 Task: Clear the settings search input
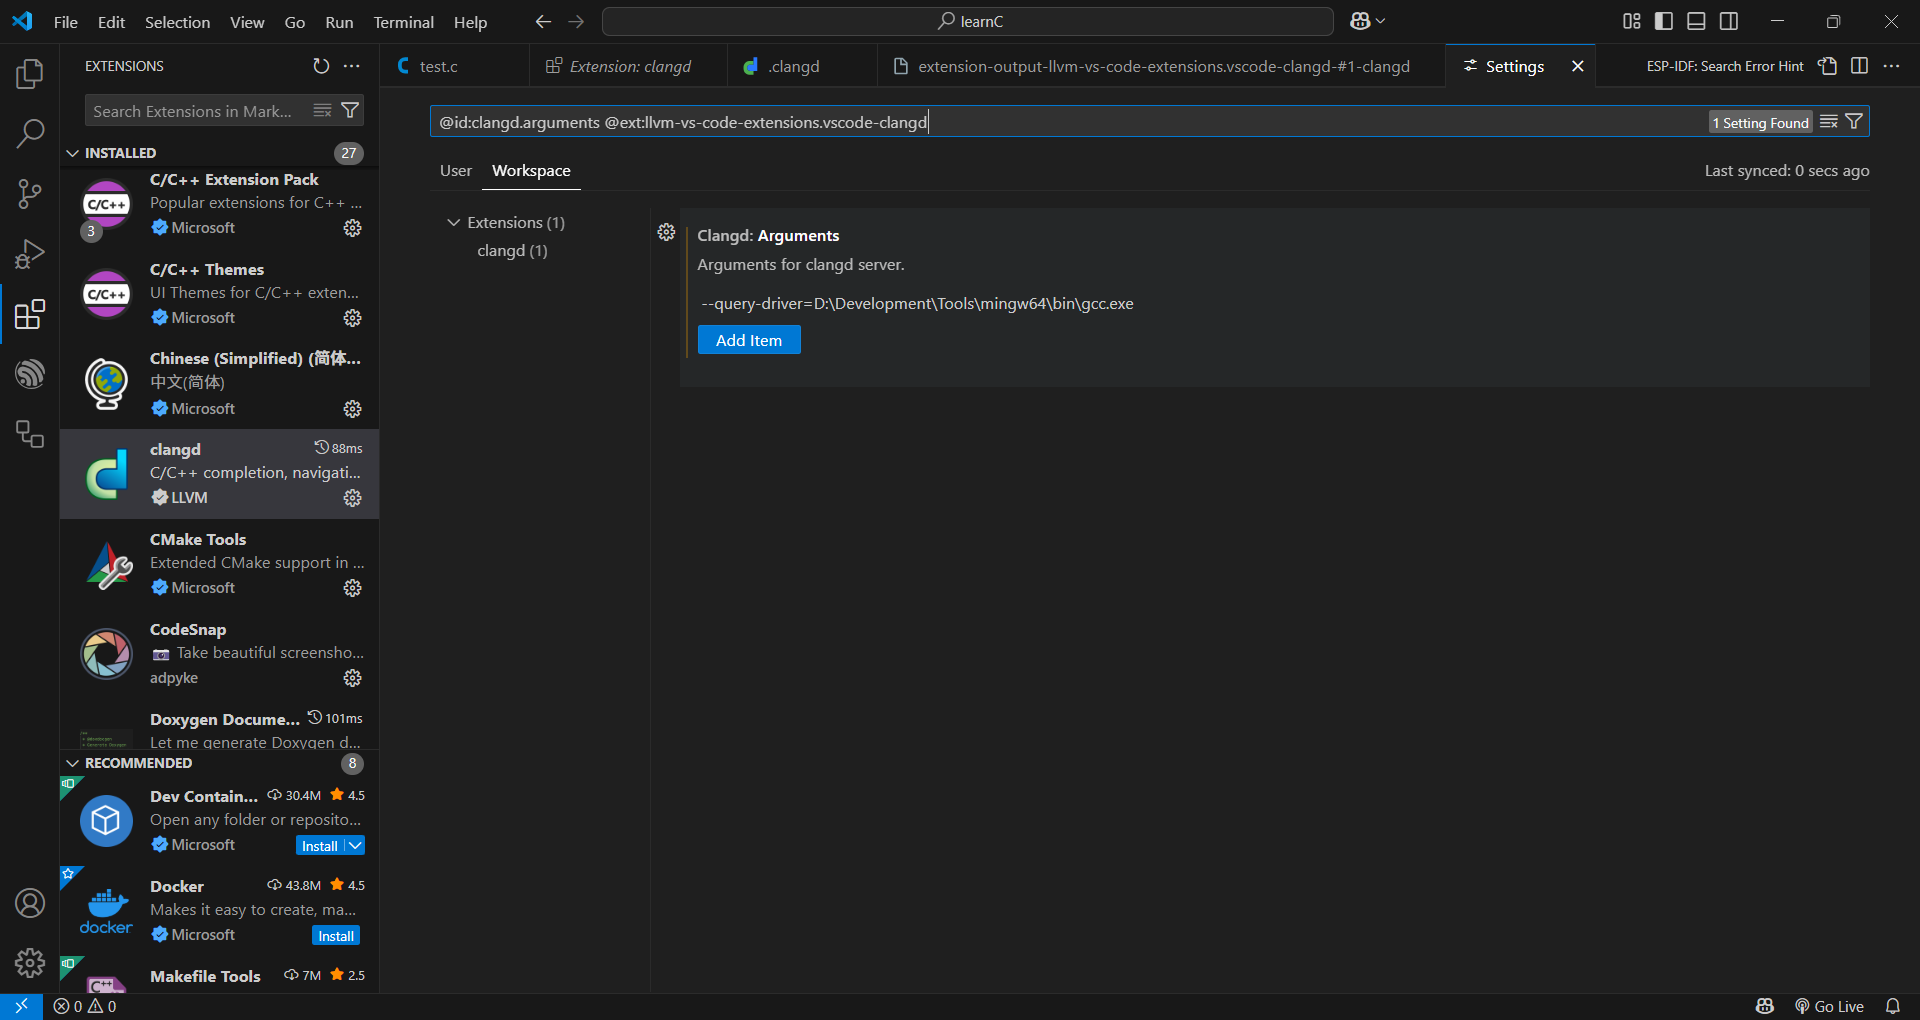pos(1829,122)
